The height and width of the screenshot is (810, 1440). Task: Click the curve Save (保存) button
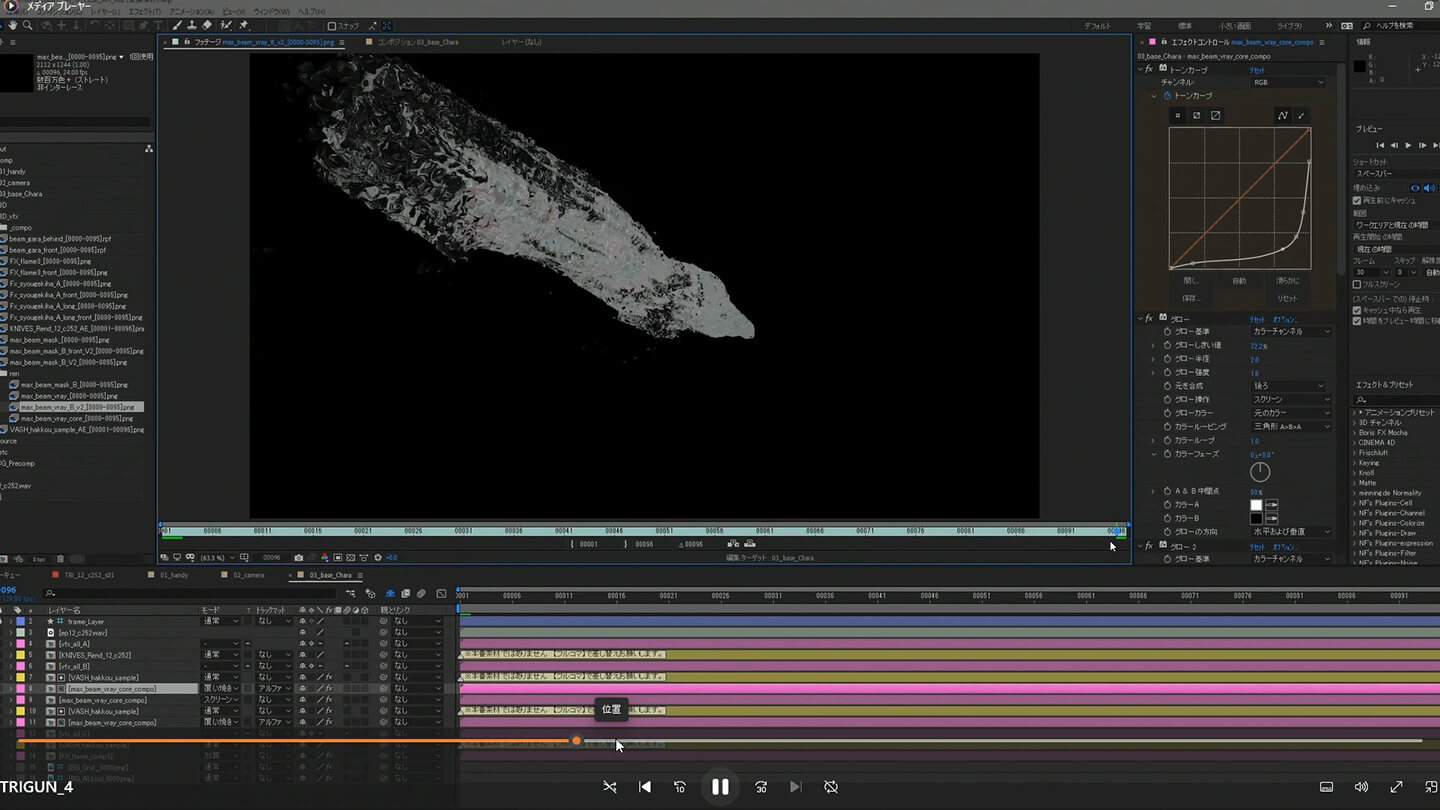tap(1190, 298)
